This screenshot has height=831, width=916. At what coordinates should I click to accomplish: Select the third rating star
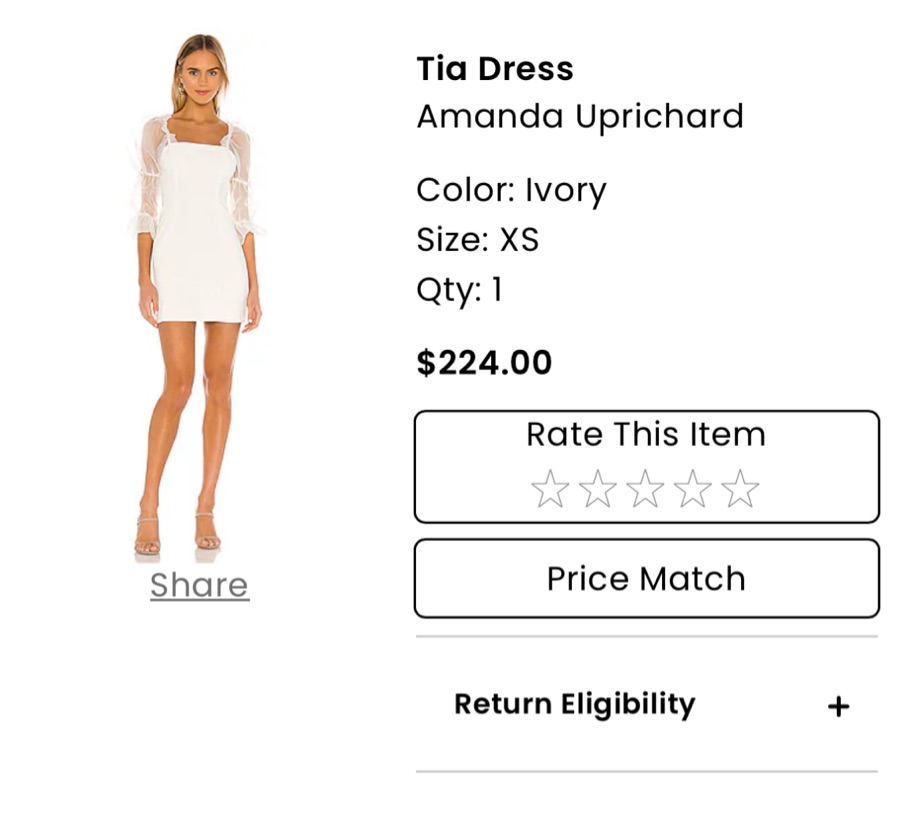click(645, 490)
